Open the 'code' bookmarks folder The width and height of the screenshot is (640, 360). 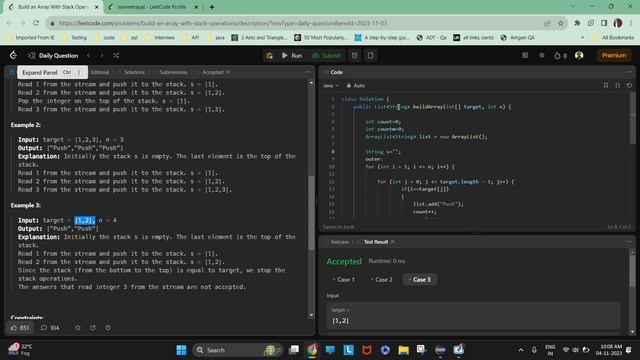point(104,38)
